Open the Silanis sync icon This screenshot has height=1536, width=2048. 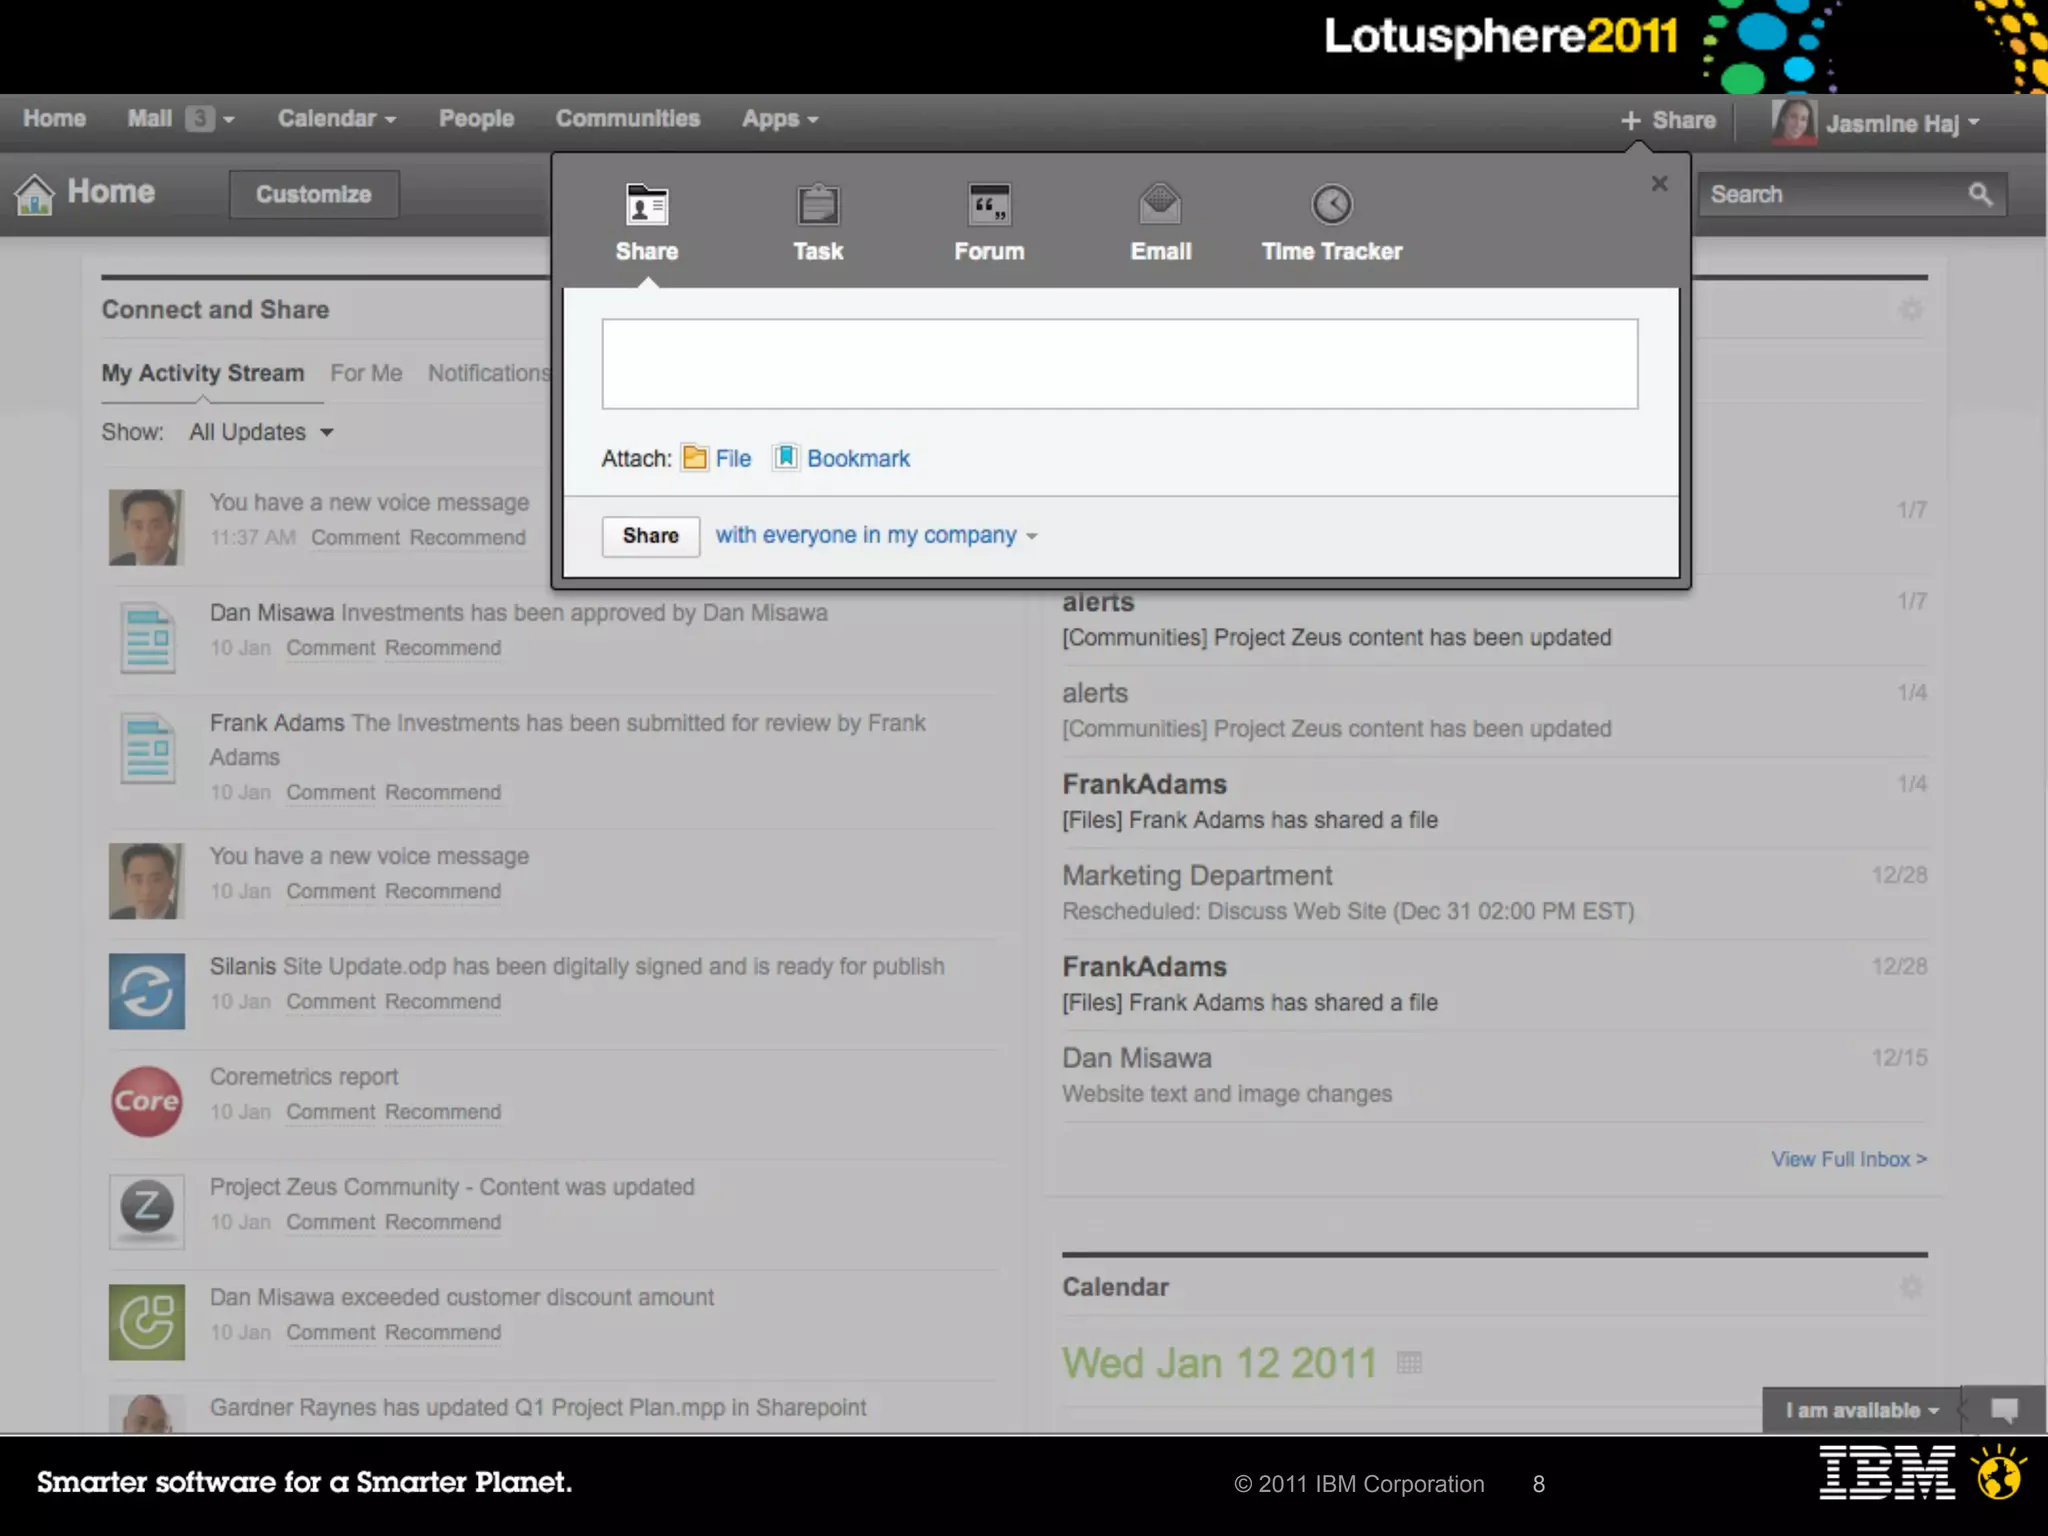tap(147, 992)
